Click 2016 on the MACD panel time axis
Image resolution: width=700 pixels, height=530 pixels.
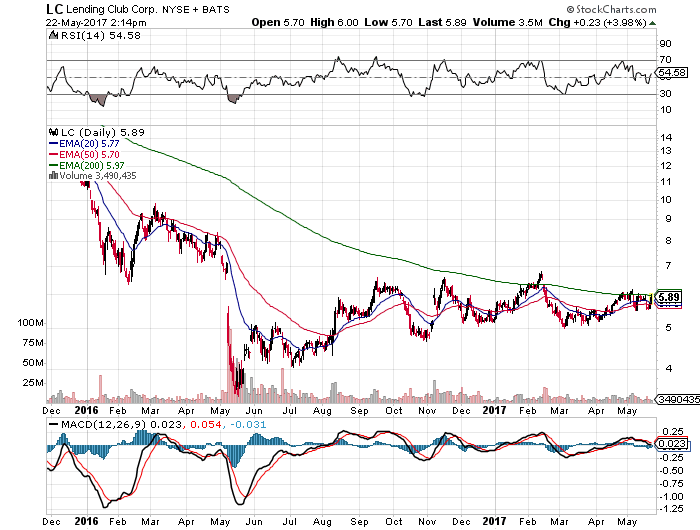pyautogui.click(x=86, y=521)
